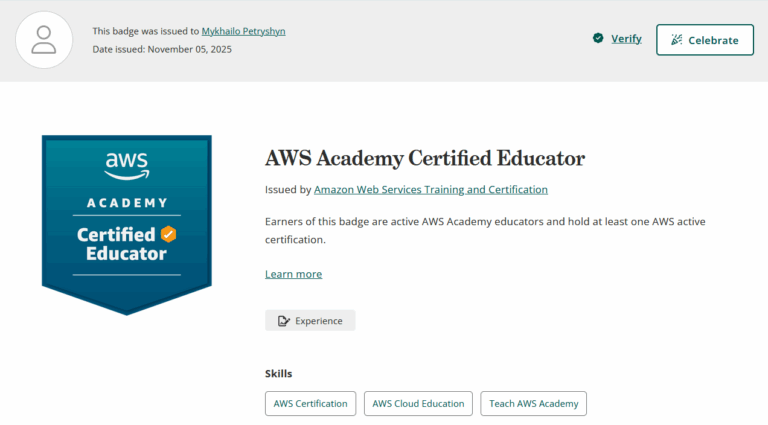Click the Learn more link
The width and height of the screenshot is (768, 425).
[x=293, y=274]
